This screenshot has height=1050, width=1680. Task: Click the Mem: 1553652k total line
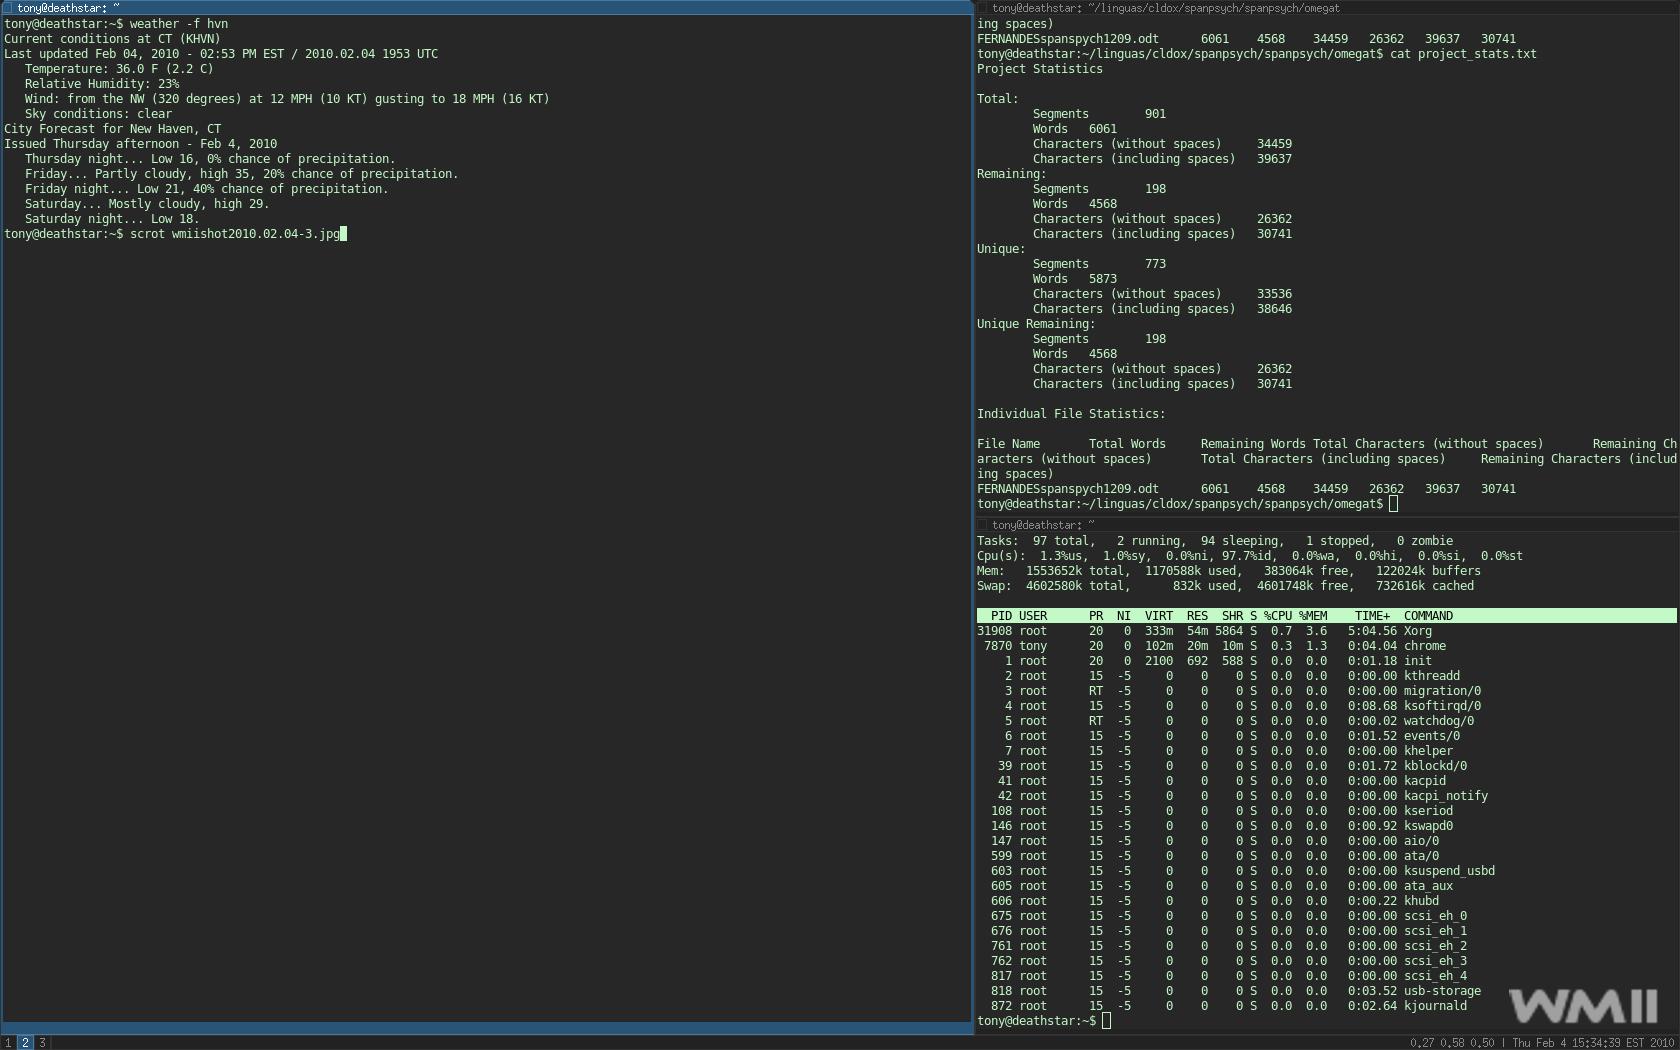click(1229, 571)
